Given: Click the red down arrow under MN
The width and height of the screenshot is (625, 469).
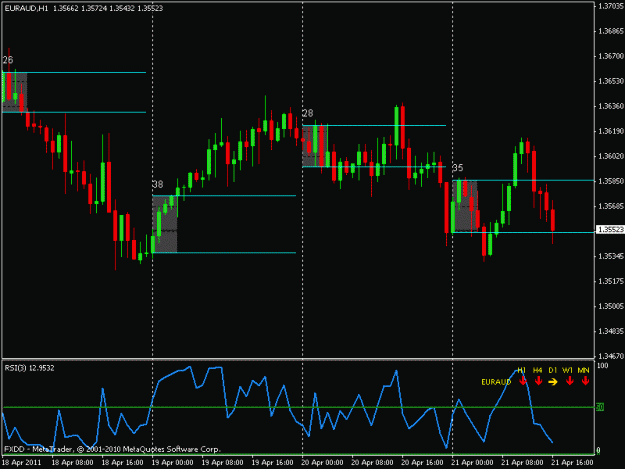Looking at the screenshot, I should coord(585,381).
